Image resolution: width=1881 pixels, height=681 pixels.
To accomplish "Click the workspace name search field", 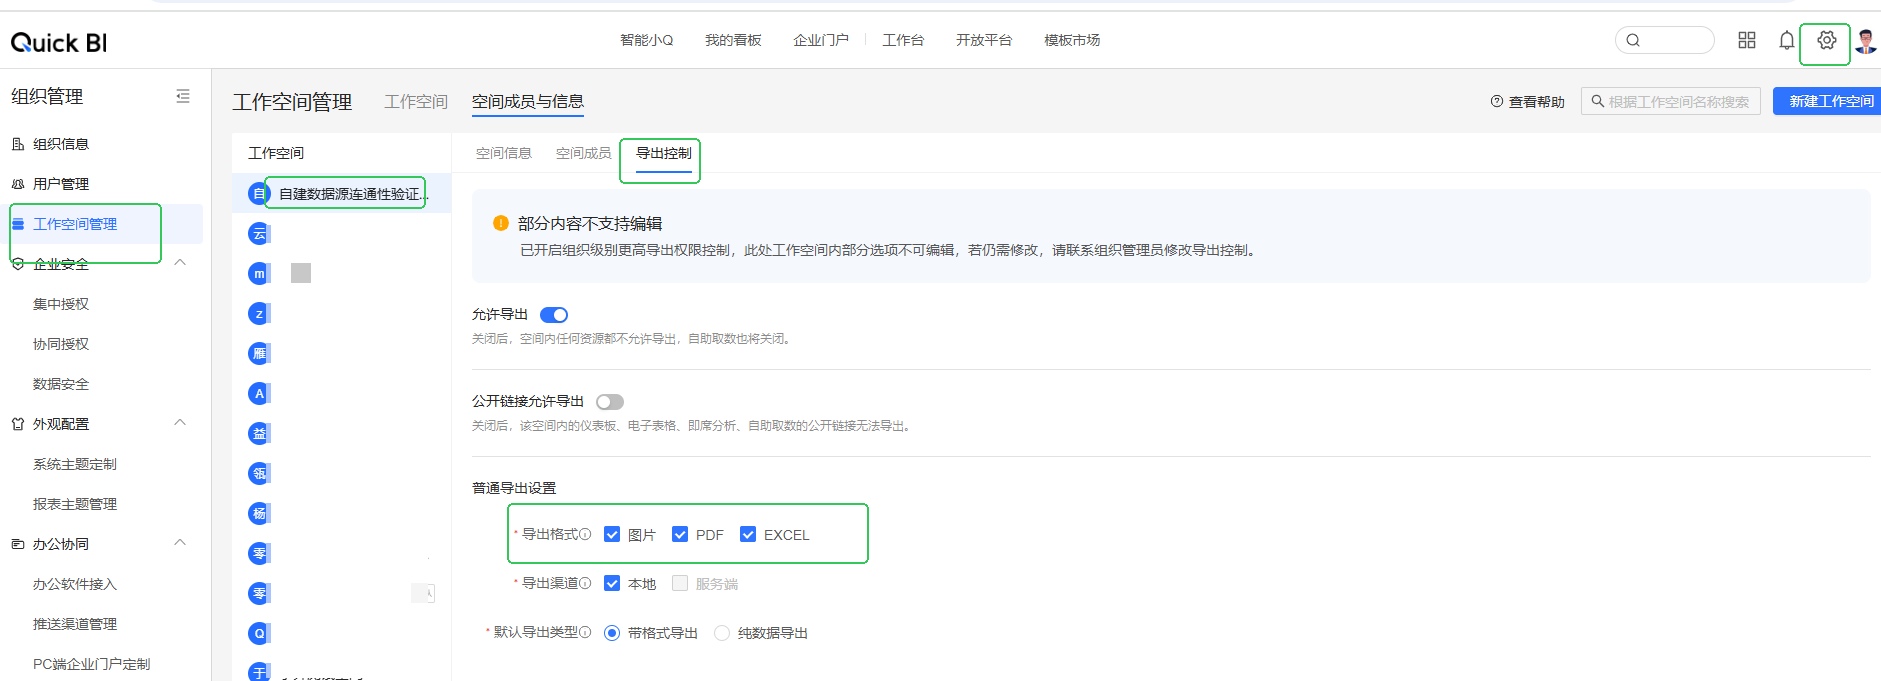I will pos(1678,102).
